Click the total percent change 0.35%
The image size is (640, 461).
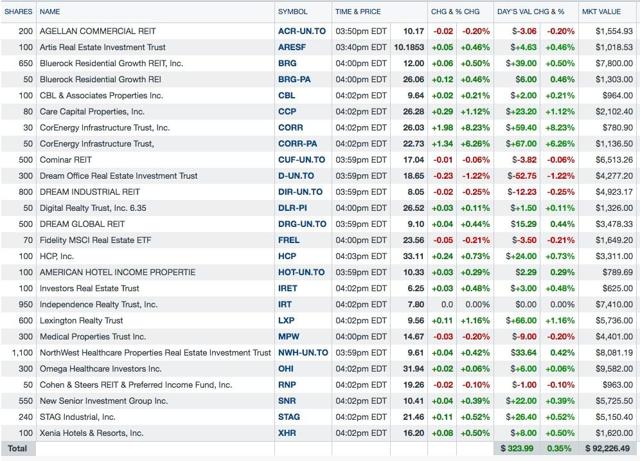click(559, 448)
